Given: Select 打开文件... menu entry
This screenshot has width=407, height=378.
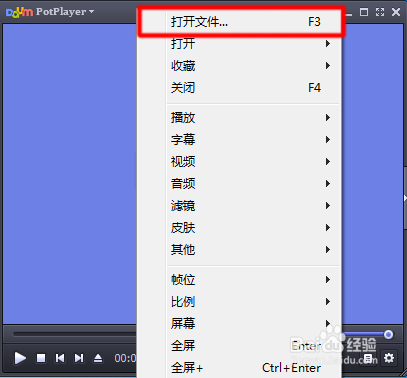Looking at the screenshot, I should (x=239, y=22).
